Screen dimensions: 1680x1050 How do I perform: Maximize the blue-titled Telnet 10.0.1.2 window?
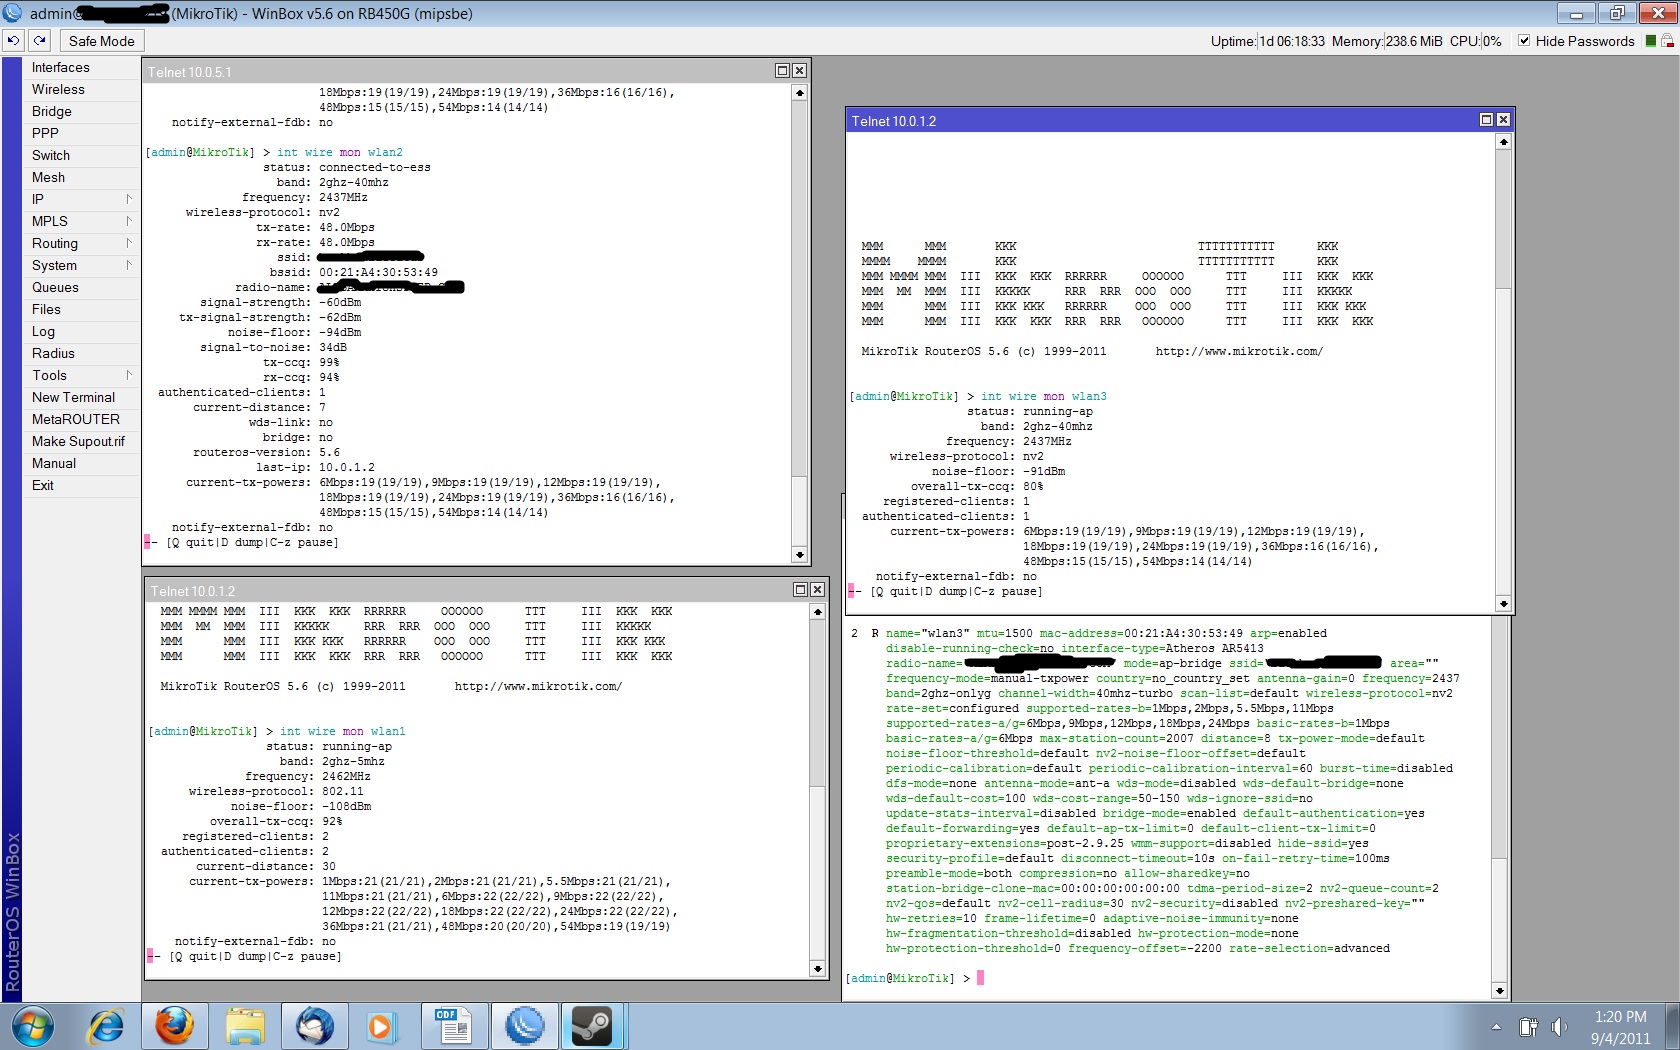pyautogui.click(x=1486, y=120)
